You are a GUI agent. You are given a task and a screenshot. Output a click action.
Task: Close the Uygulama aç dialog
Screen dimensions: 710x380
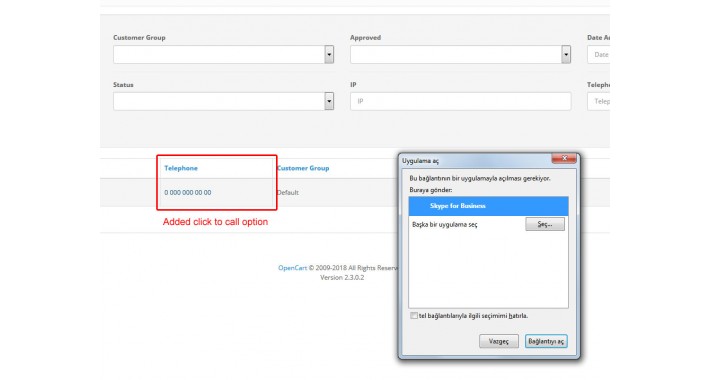click(564, 158)
